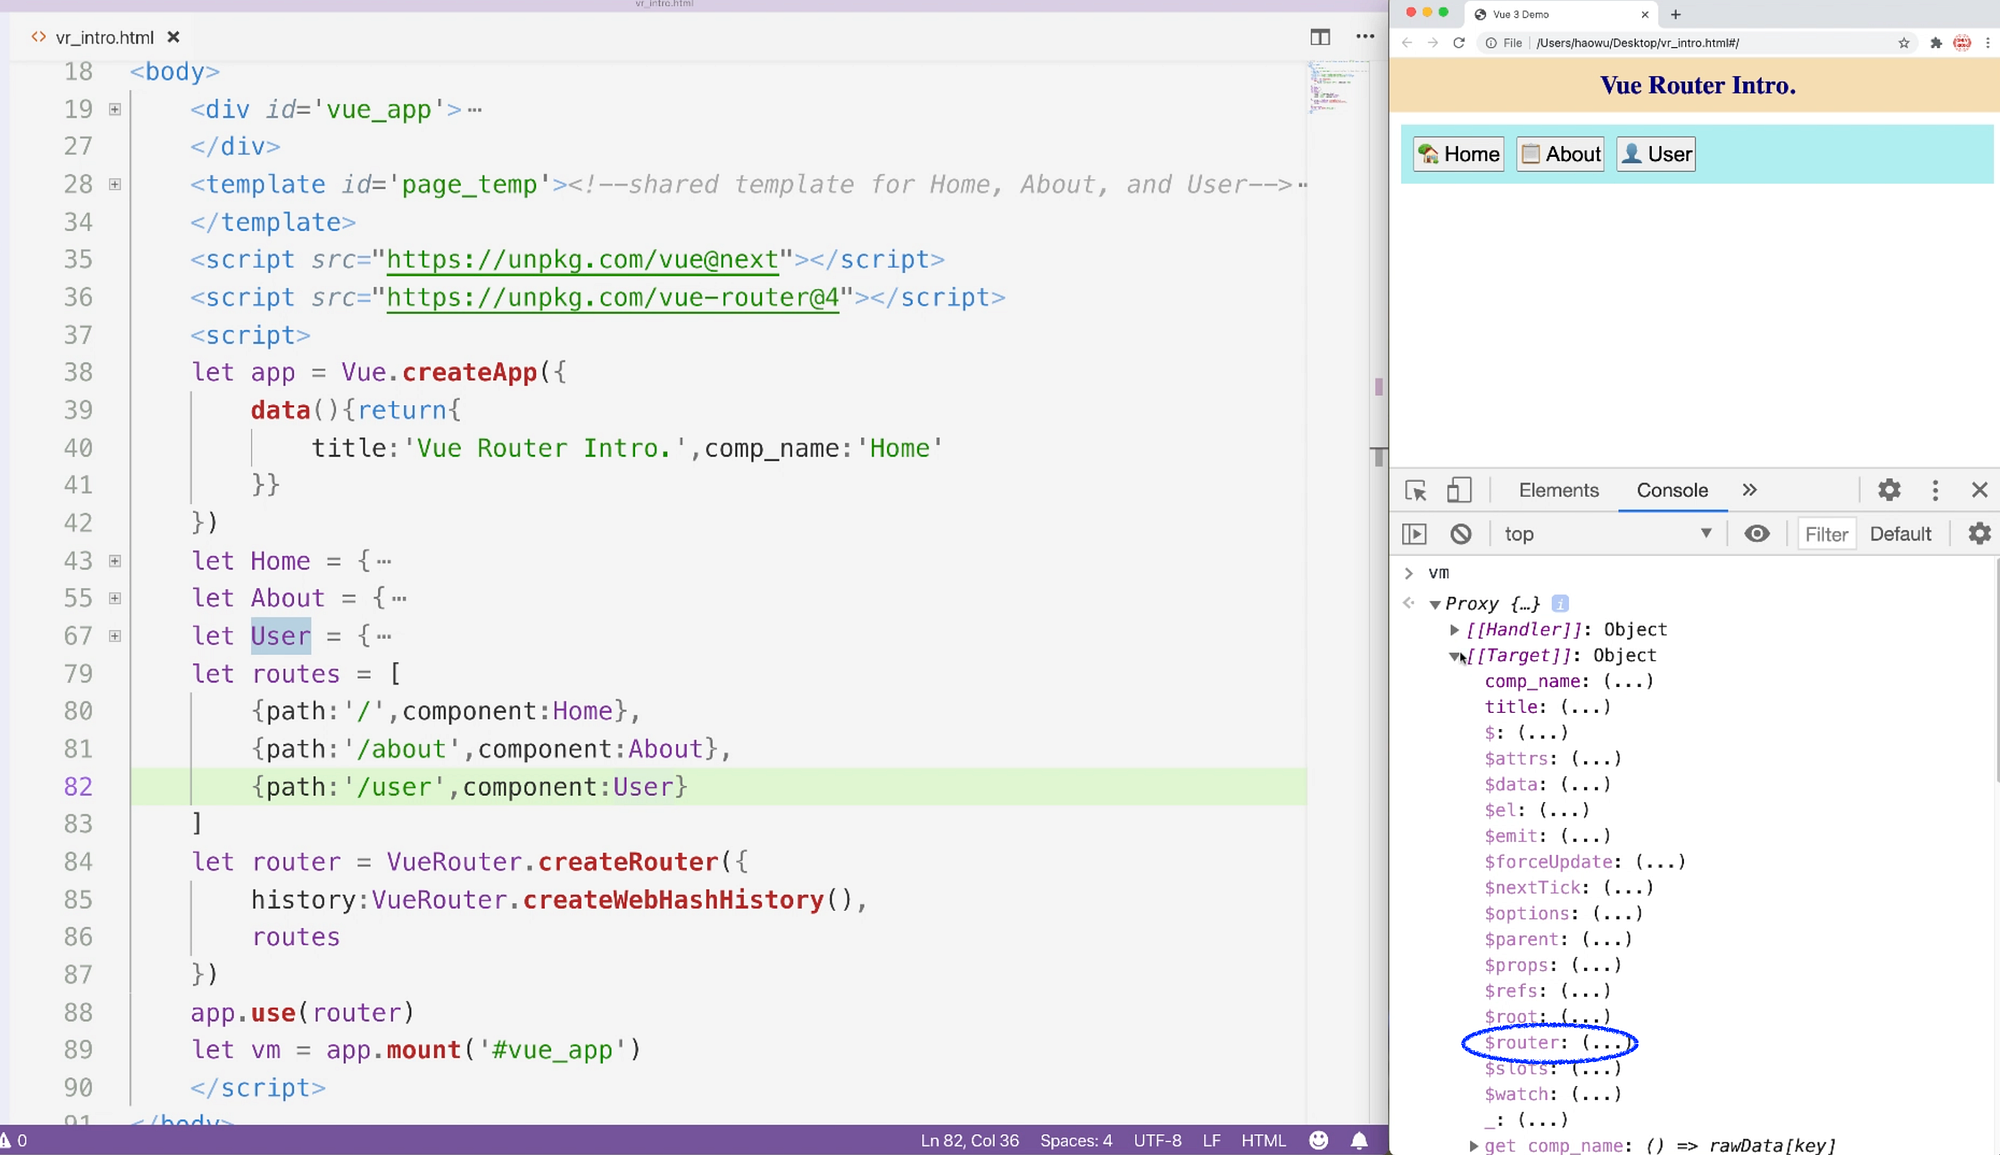
Task: Click the About button on the page
Action: tap(1560, 154)
